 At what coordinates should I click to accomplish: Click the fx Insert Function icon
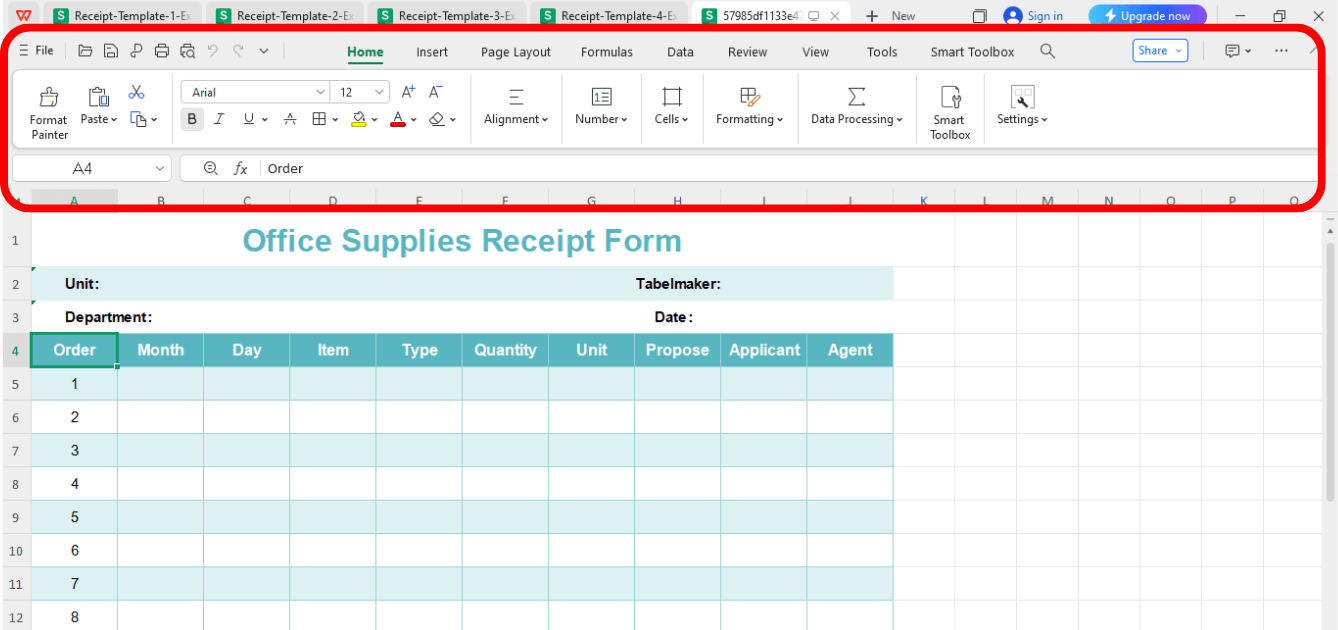[x=240, y=168]
